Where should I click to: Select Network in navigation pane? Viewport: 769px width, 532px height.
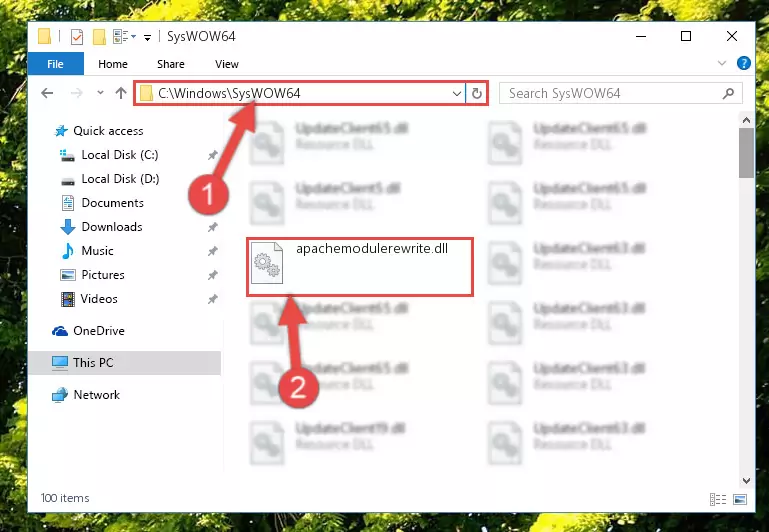tap(96, 395)
